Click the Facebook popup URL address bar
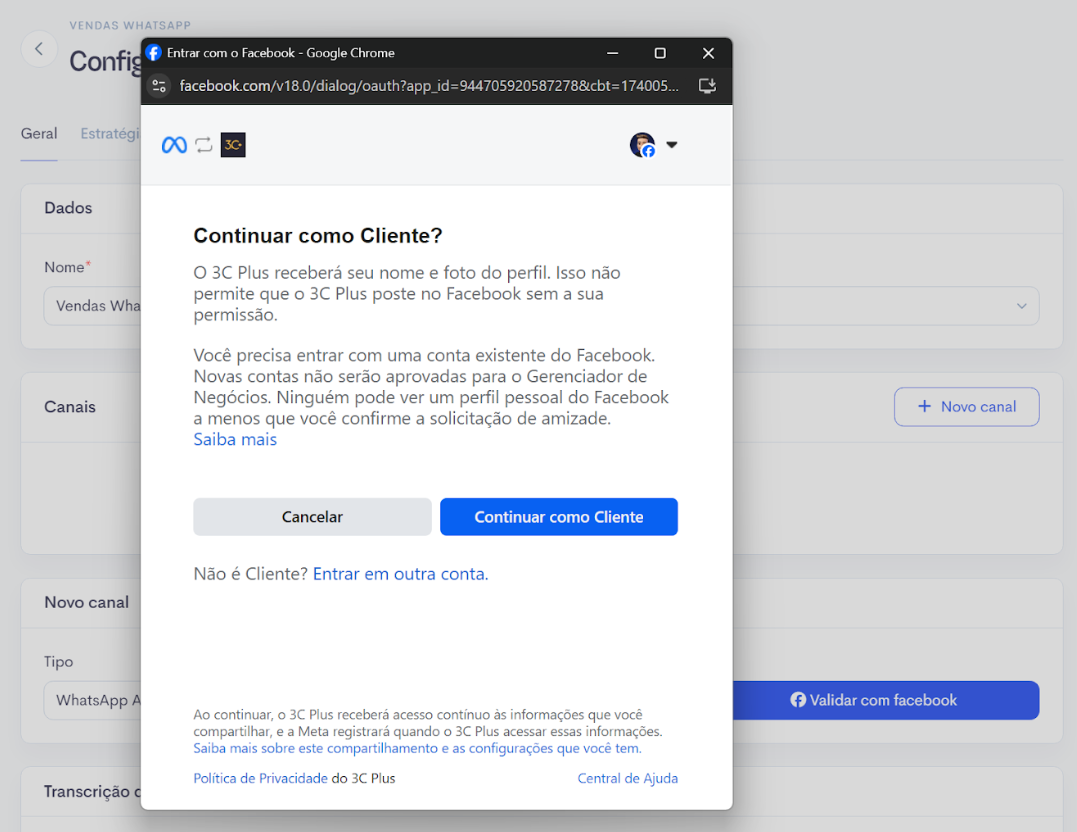Screen dimensions: 1077x832 tap(429, 86)
